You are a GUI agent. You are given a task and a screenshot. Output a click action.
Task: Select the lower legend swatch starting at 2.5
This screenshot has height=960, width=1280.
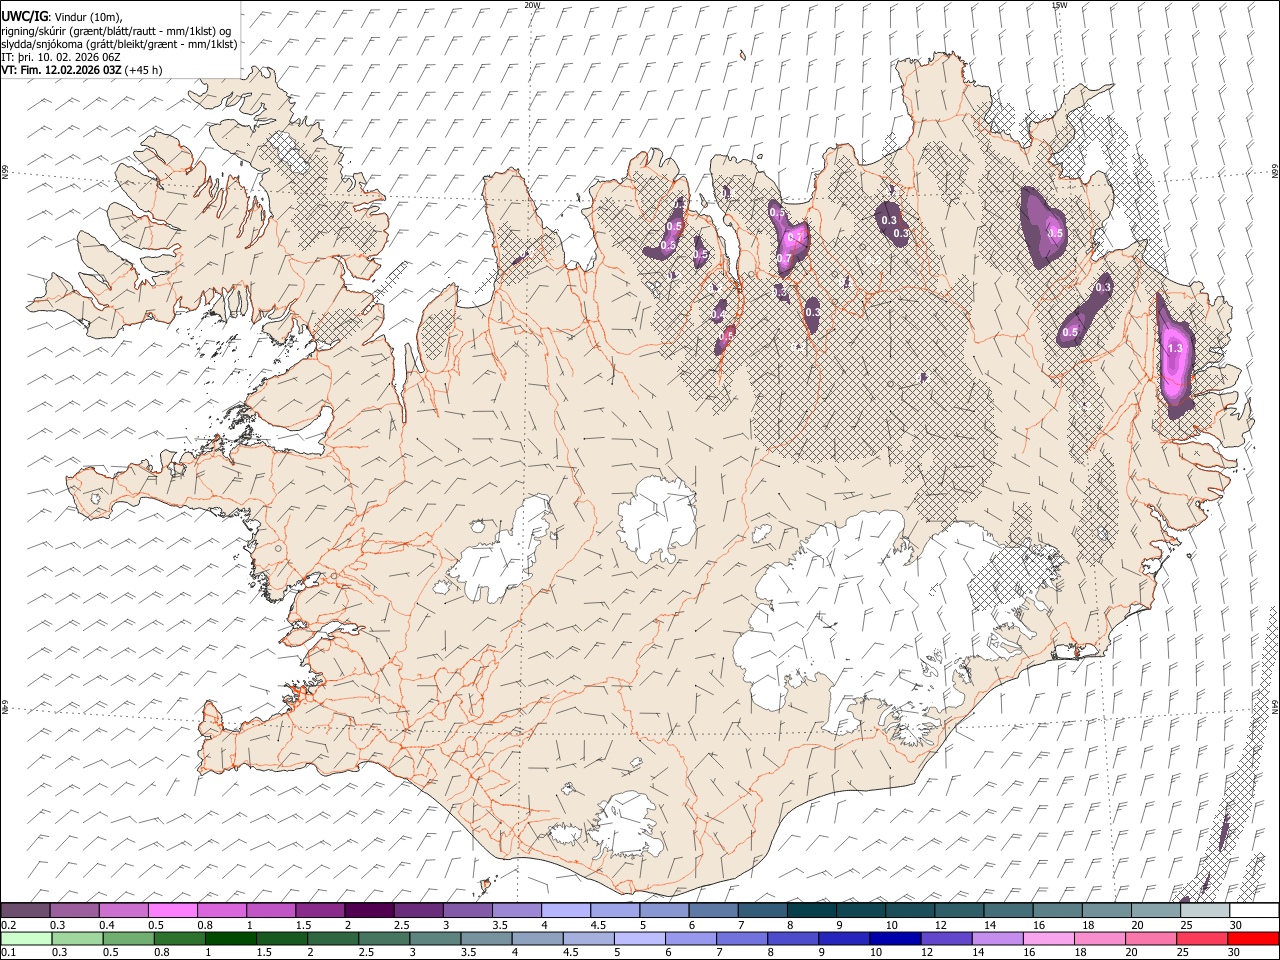click(x=384, y=938)
